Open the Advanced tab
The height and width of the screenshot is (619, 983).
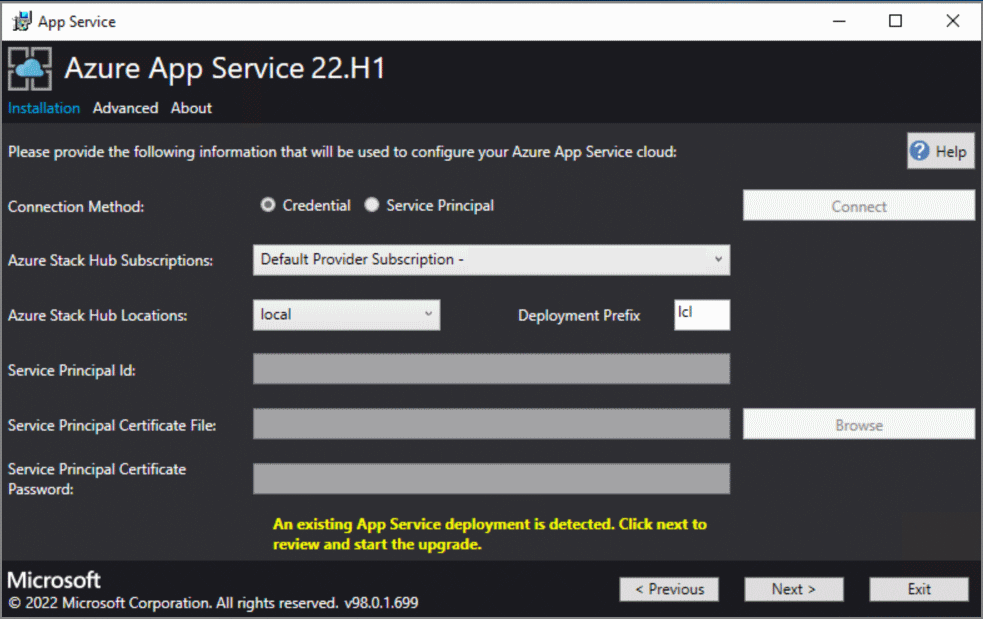(x=125, y=108)
